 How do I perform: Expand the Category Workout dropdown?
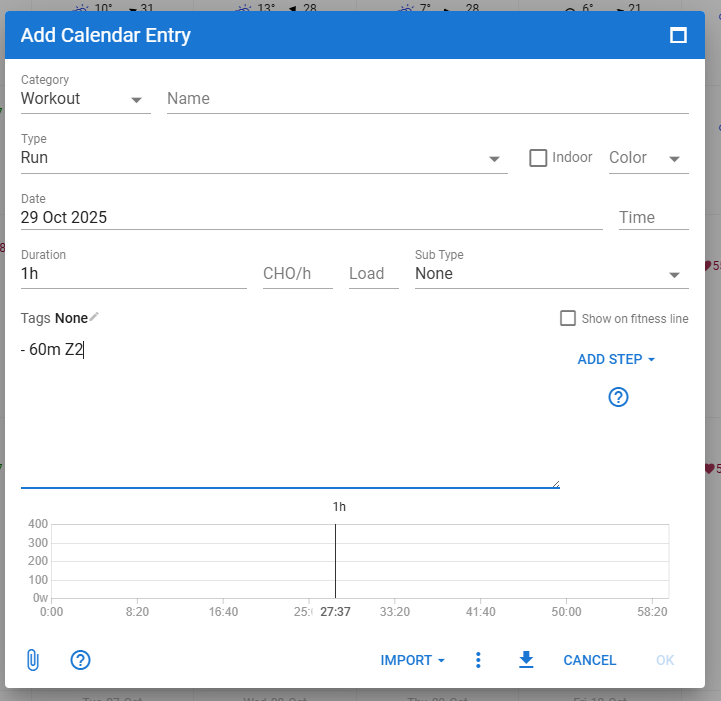[x=136, y=99]
